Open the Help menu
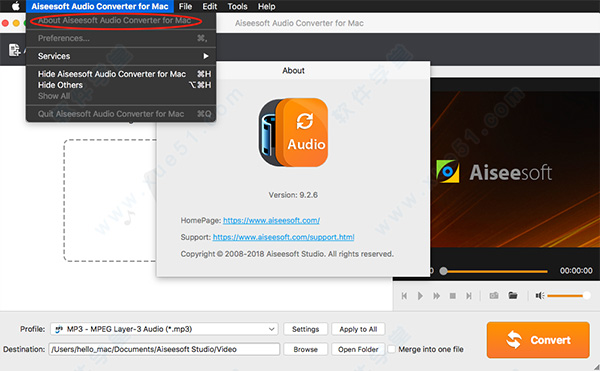600x371 pixels. [266, 6]
